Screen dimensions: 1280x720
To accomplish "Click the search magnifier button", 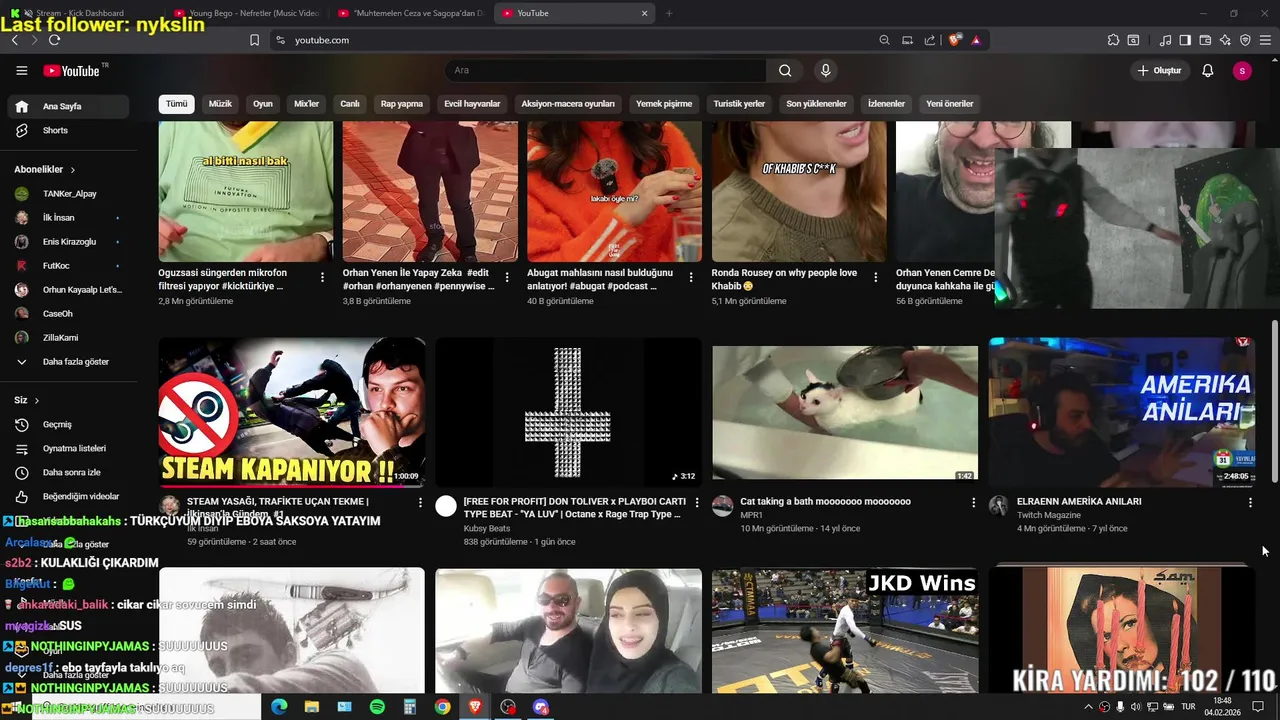I will click(785, 71).
